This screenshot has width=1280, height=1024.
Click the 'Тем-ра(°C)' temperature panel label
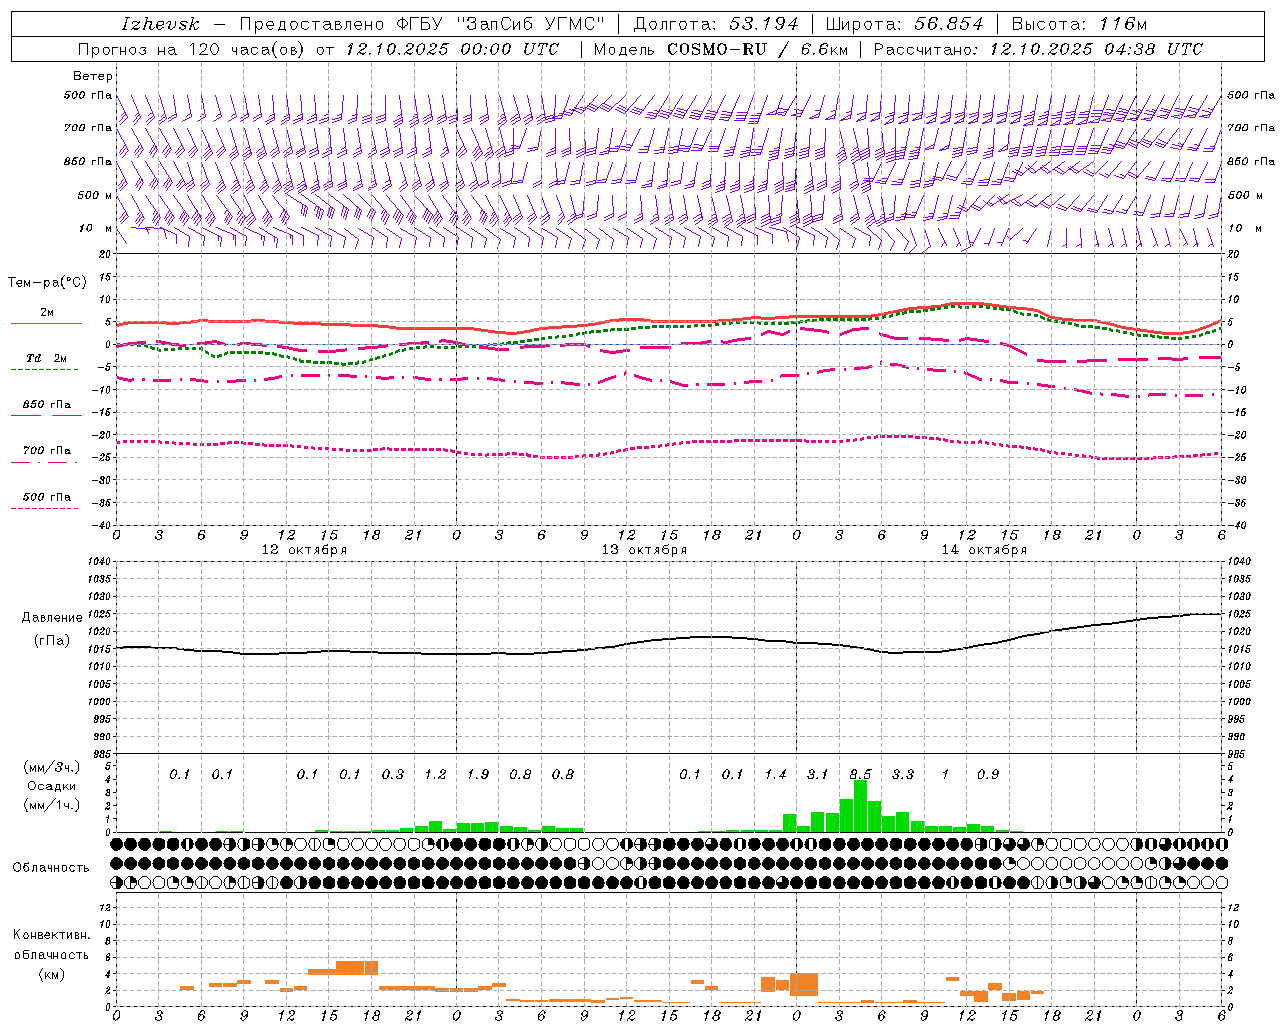[47, 283]
